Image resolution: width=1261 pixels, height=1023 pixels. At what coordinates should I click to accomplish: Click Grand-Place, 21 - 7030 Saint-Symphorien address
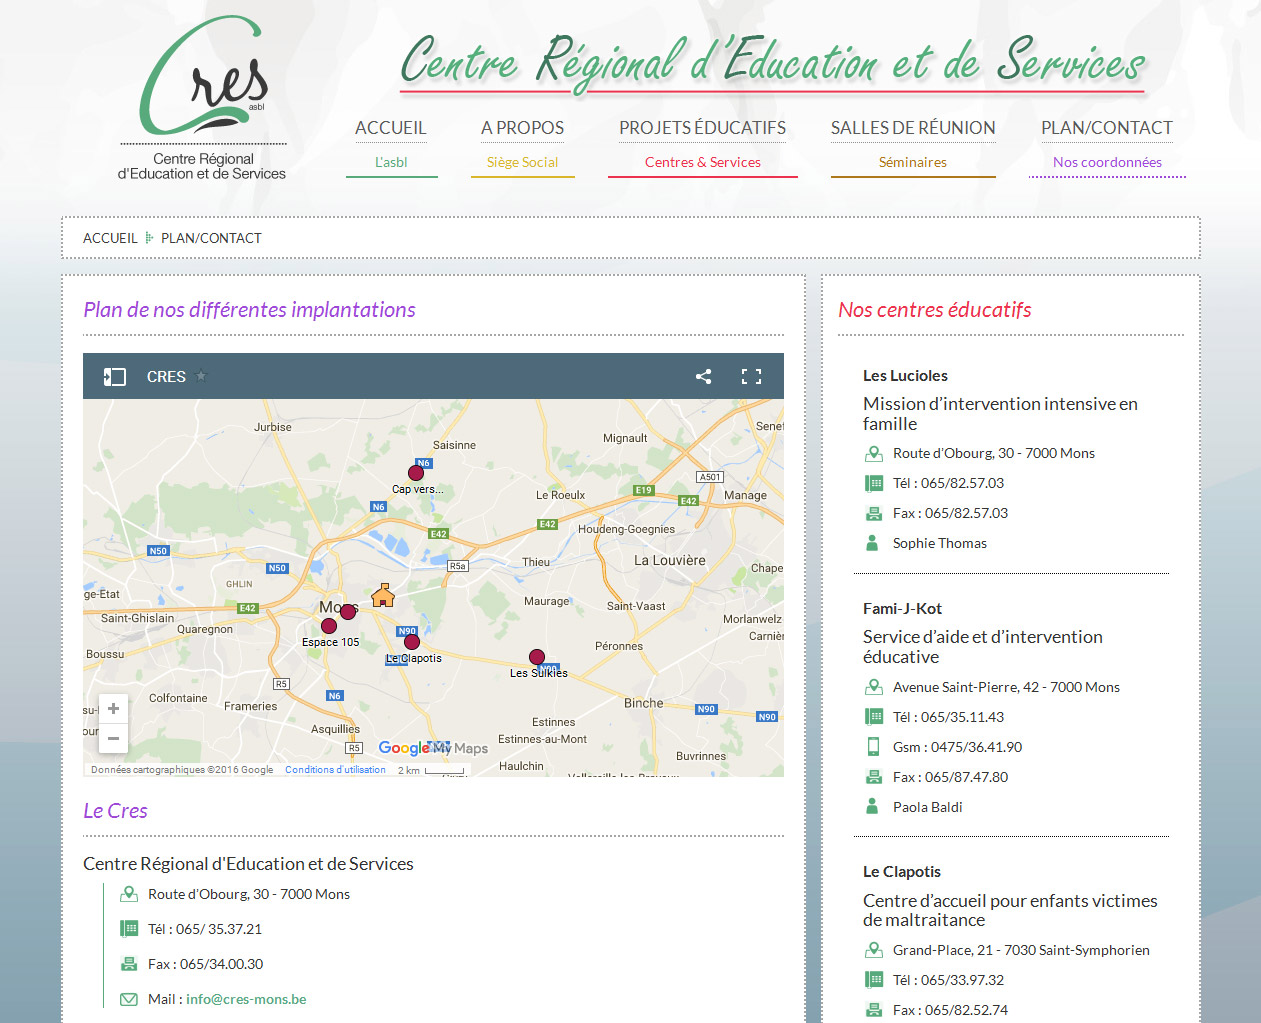click(x=1021, y=950)
